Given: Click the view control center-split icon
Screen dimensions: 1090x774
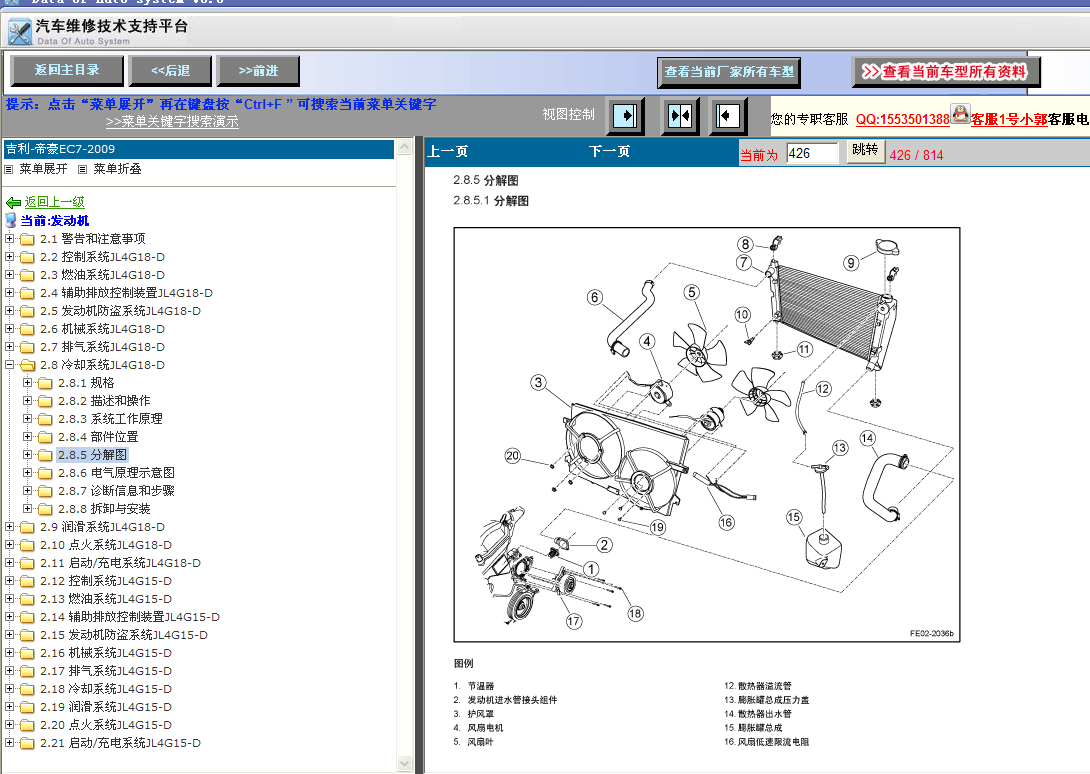Looking at the screenshot, I should click(679, 115).
